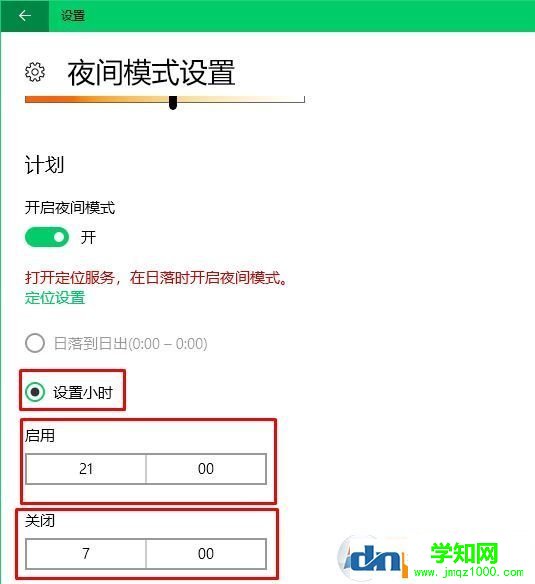Open the 启用 minutes picker showing 00

click(206, 469)
